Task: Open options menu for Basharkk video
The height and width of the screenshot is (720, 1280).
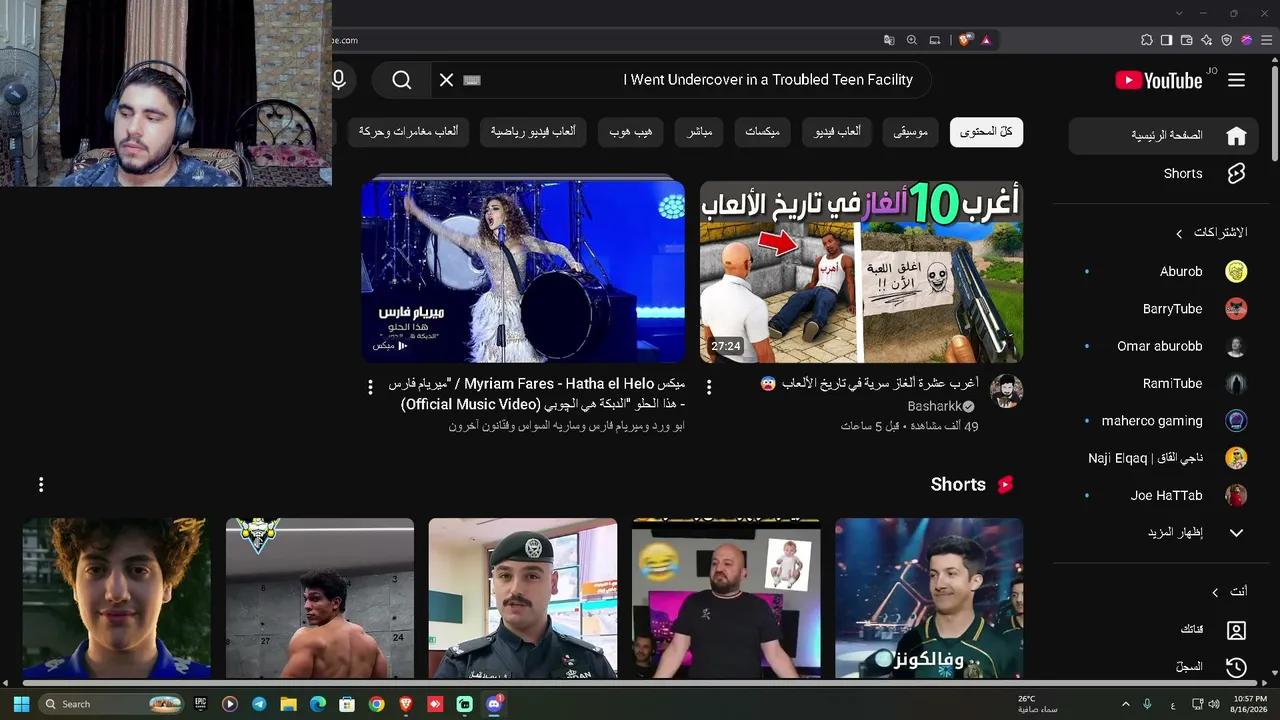Action: pos(709,387)
